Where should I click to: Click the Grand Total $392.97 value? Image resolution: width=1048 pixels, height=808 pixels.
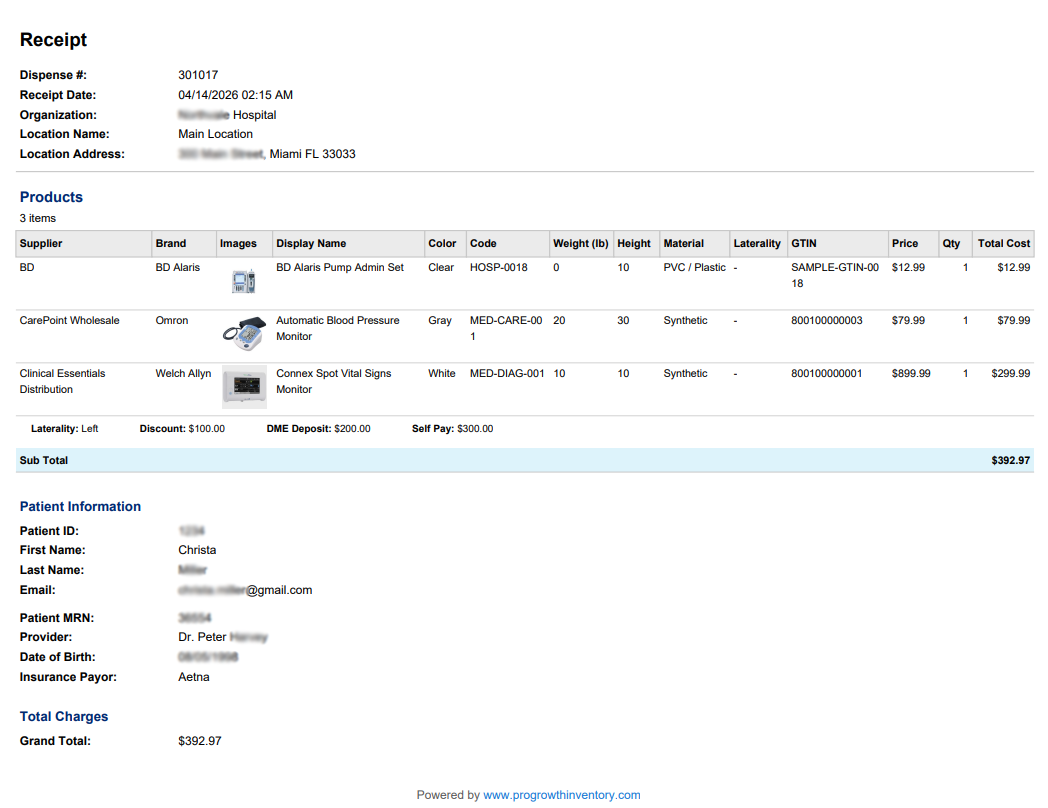200,740
